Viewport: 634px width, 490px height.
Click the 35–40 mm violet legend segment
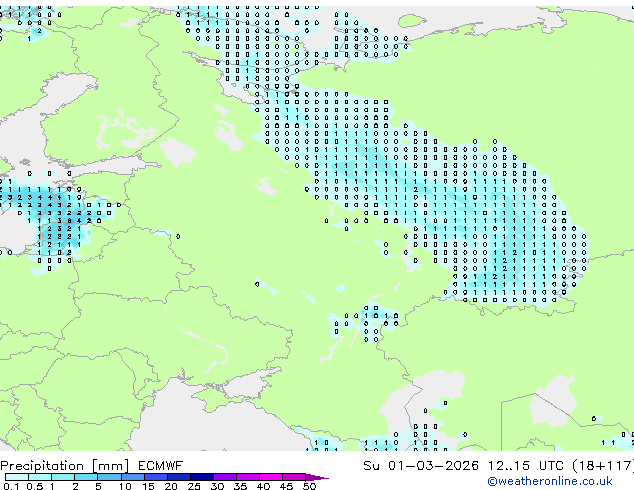click(248, 477)
